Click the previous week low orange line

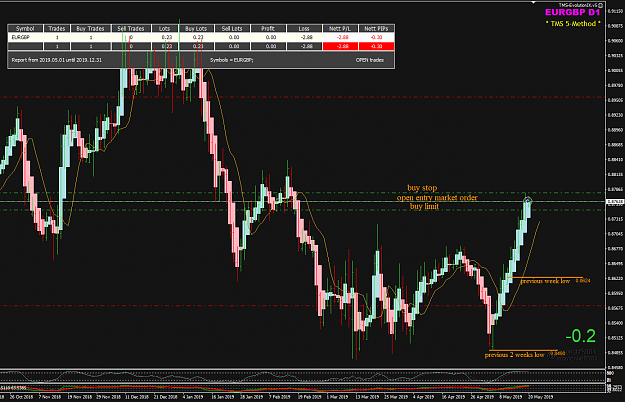coord(544,277)
